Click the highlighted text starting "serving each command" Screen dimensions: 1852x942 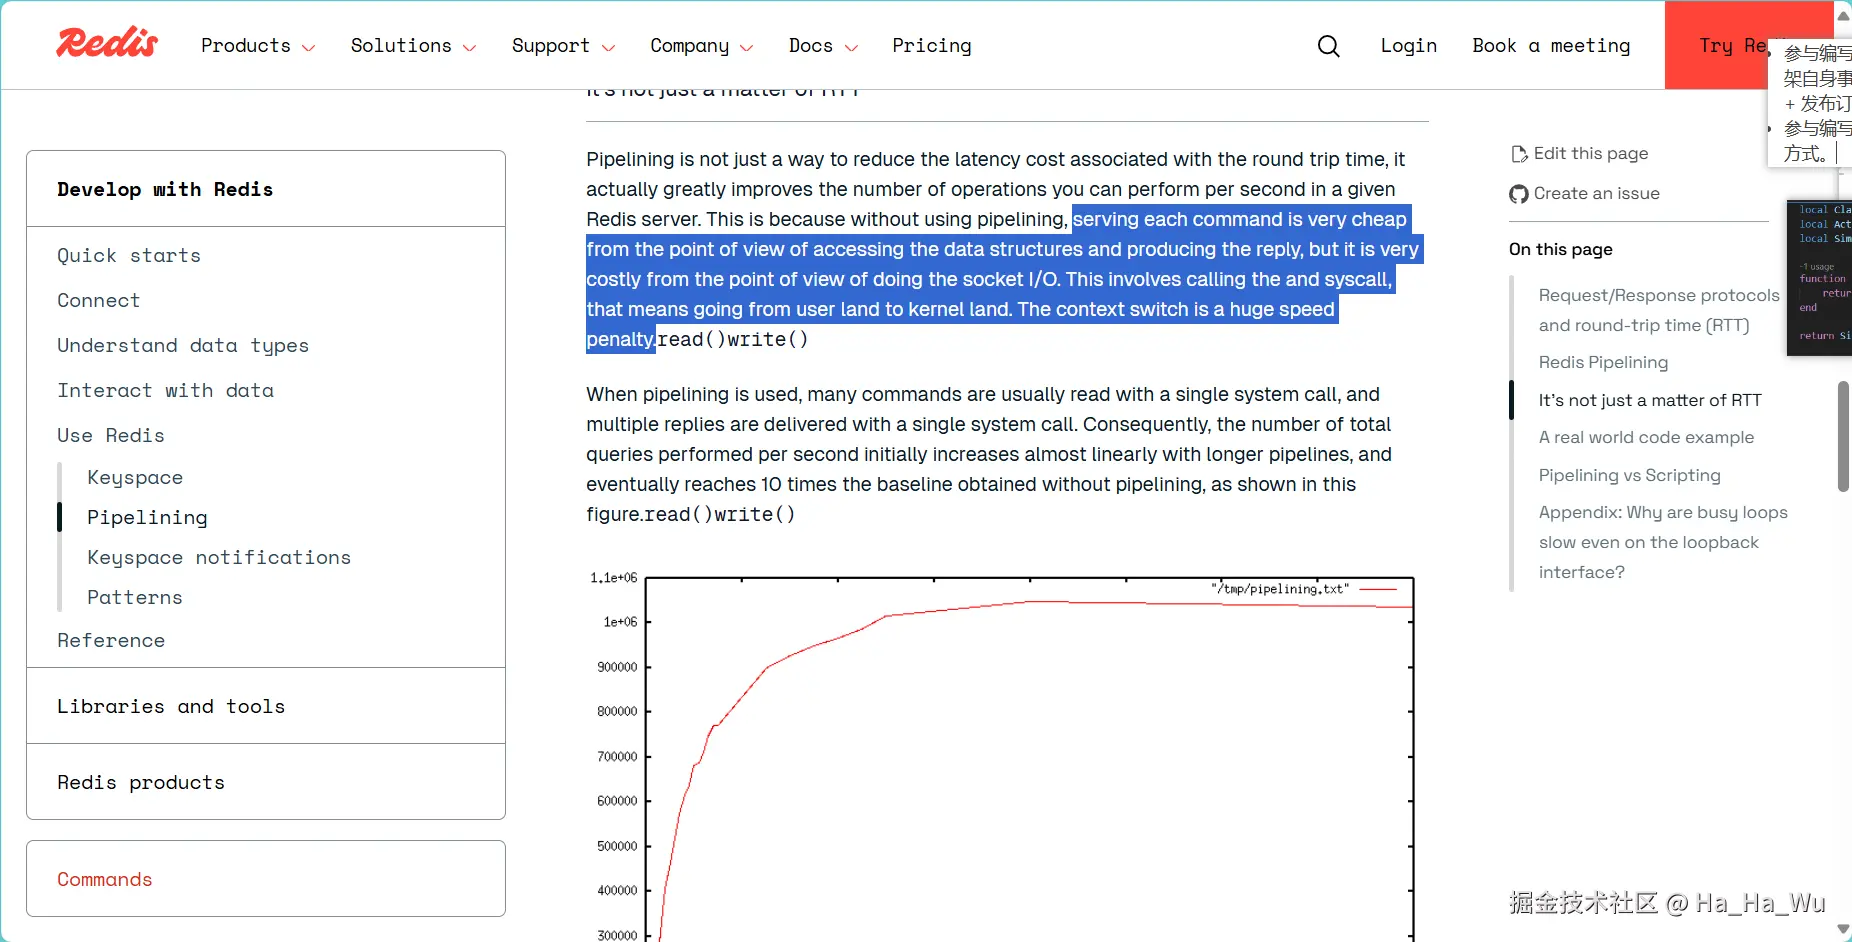[1003, 279]
